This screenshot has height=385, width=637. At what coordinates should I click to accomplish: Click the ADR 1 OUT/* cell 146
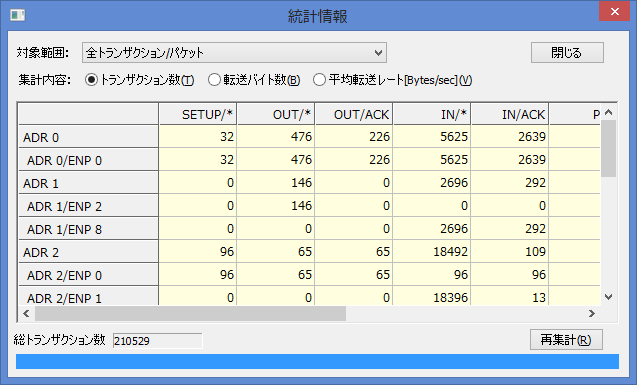276,182
